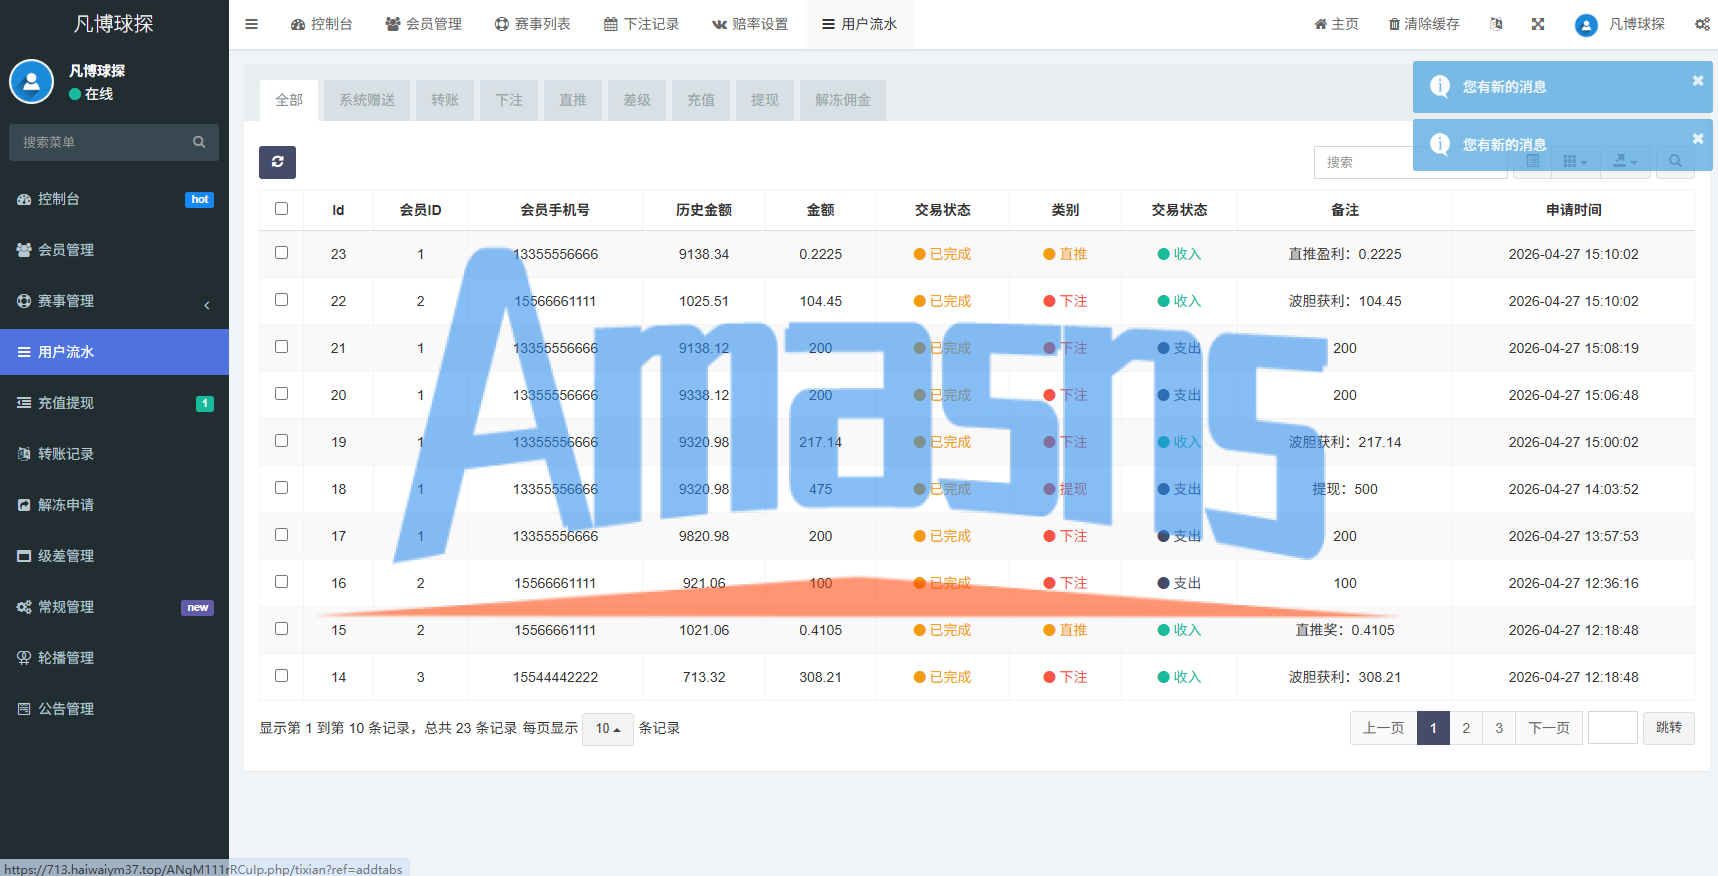
Task: Check the select-all checkbox in table header
Action: coord(281,209)
